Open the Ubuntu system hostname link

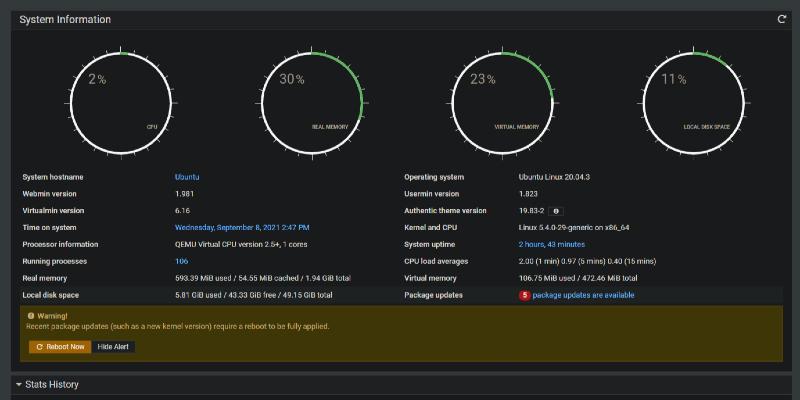point(187,177)
